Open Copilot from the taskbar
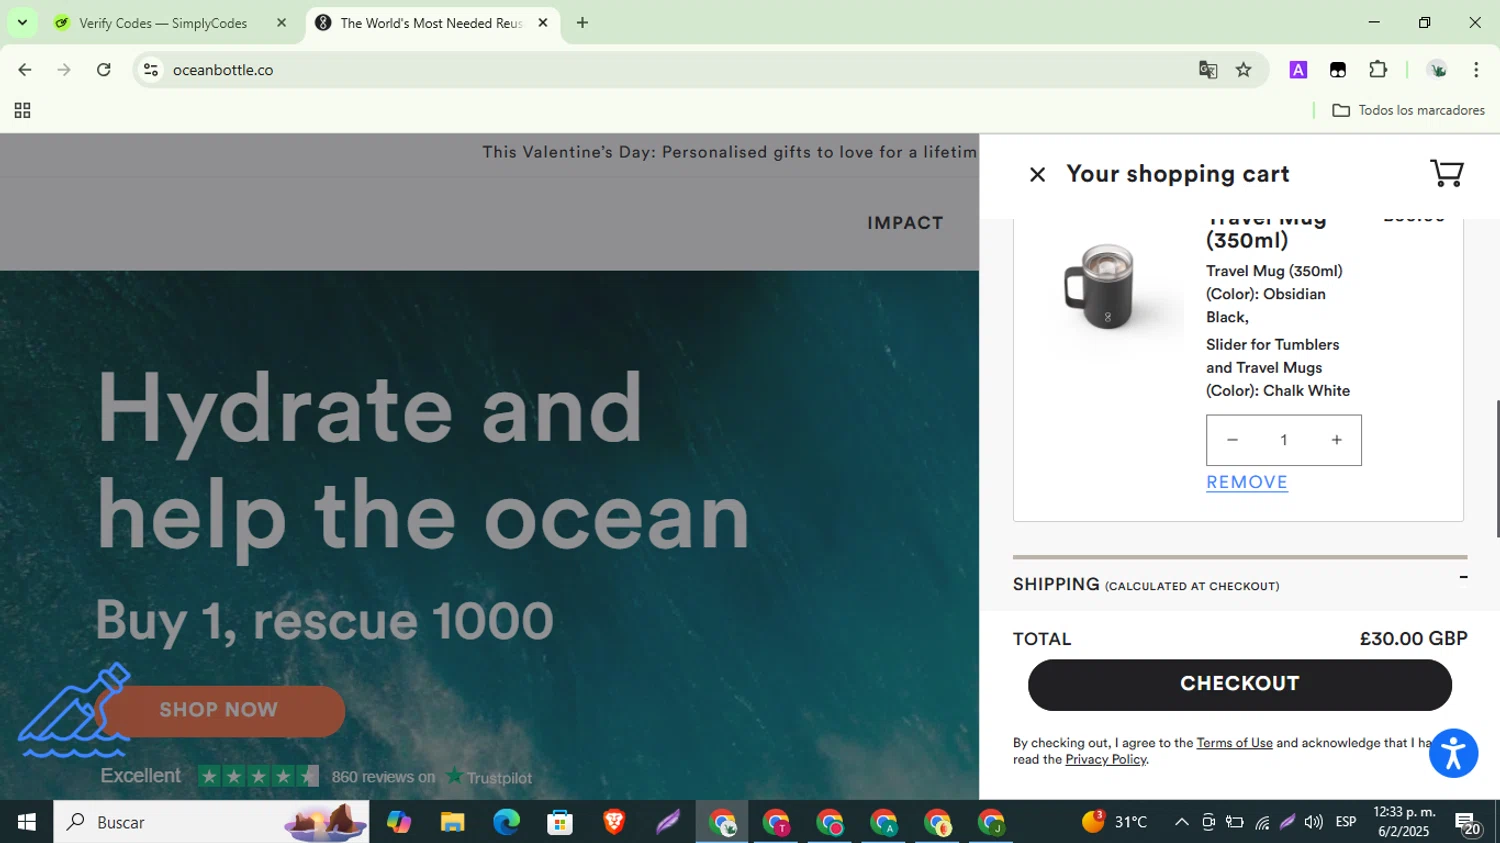 click(399, 822)
